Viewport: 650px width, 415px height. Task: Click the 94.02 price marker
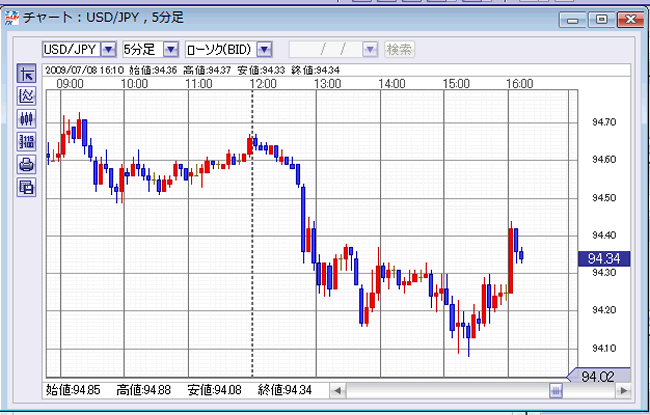click(x=598, y=376)
